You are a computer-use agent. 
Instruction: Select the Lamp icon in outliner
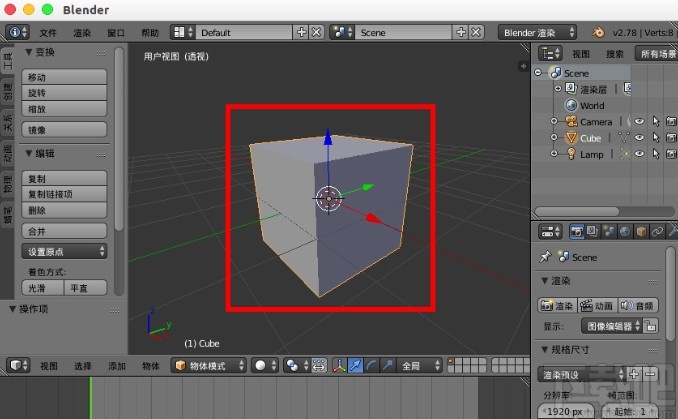point(572,154)
